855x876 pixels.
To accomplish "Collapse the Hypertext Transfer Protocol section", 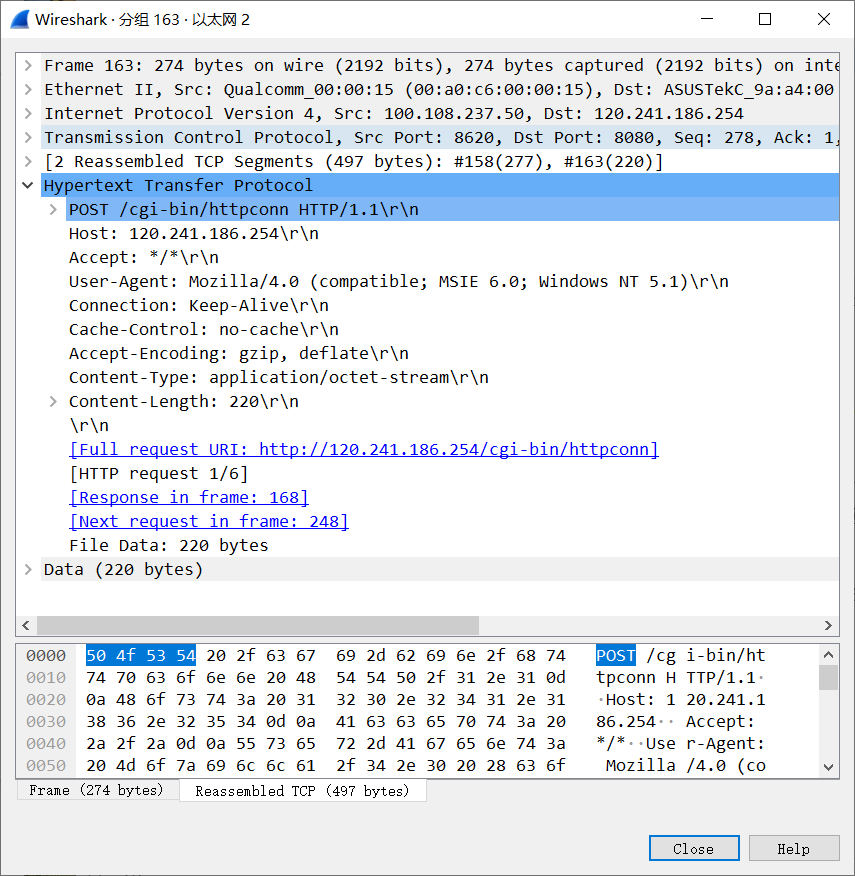I will [28, 185].
